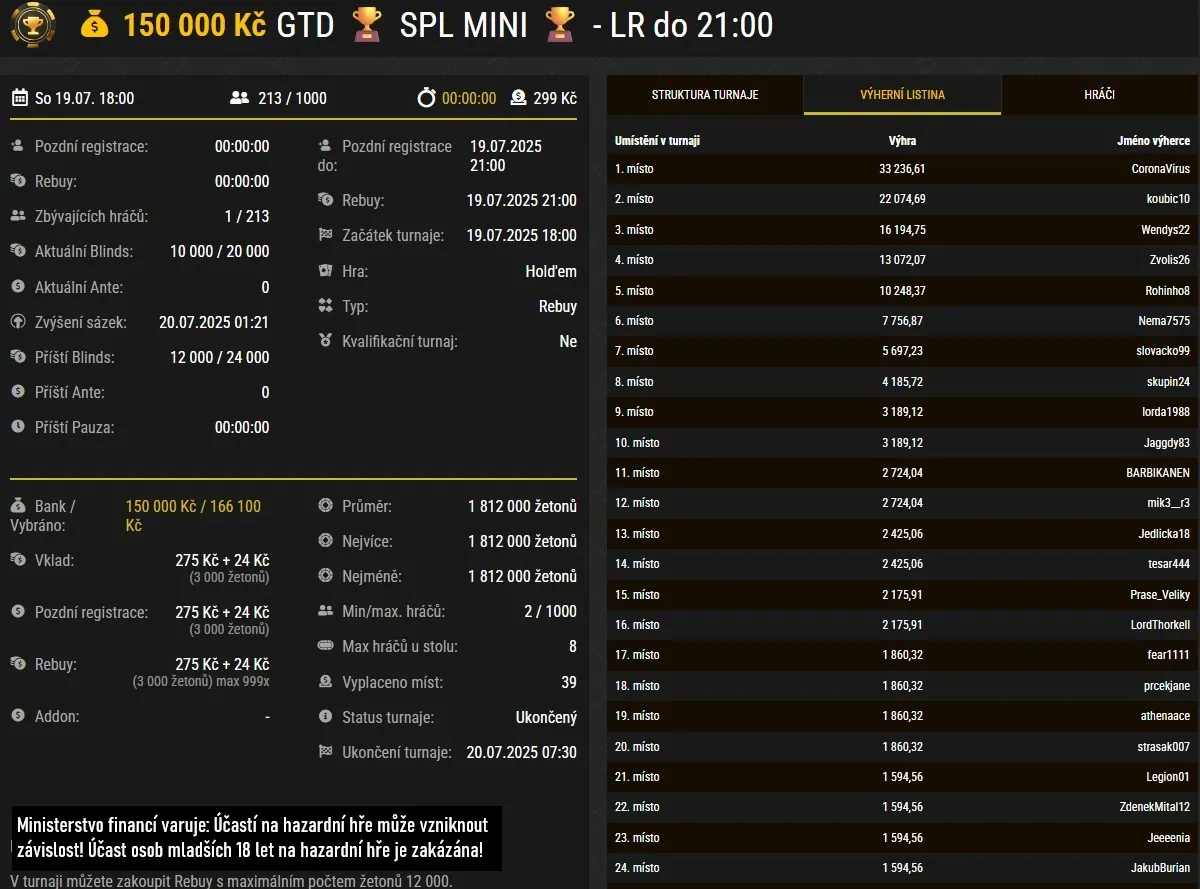
Task: Switch to the Výherní listina tab
Action: (x=902, y=95)
